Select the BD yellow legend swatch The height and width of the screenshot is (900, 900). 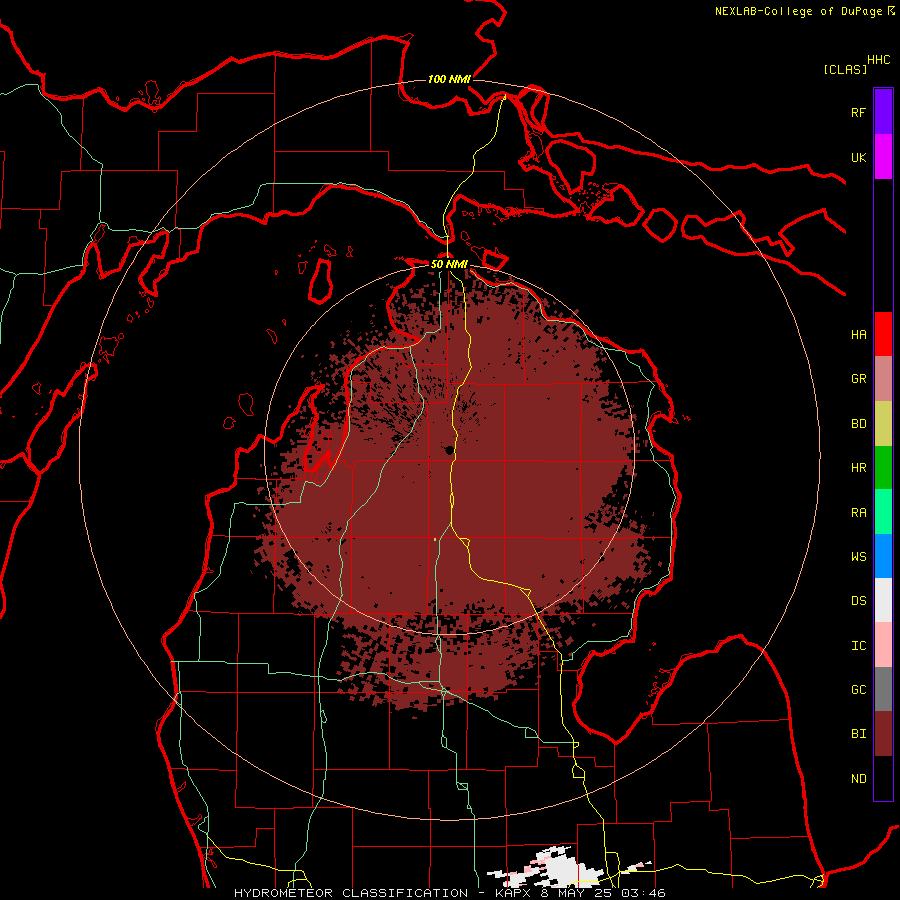883,424
